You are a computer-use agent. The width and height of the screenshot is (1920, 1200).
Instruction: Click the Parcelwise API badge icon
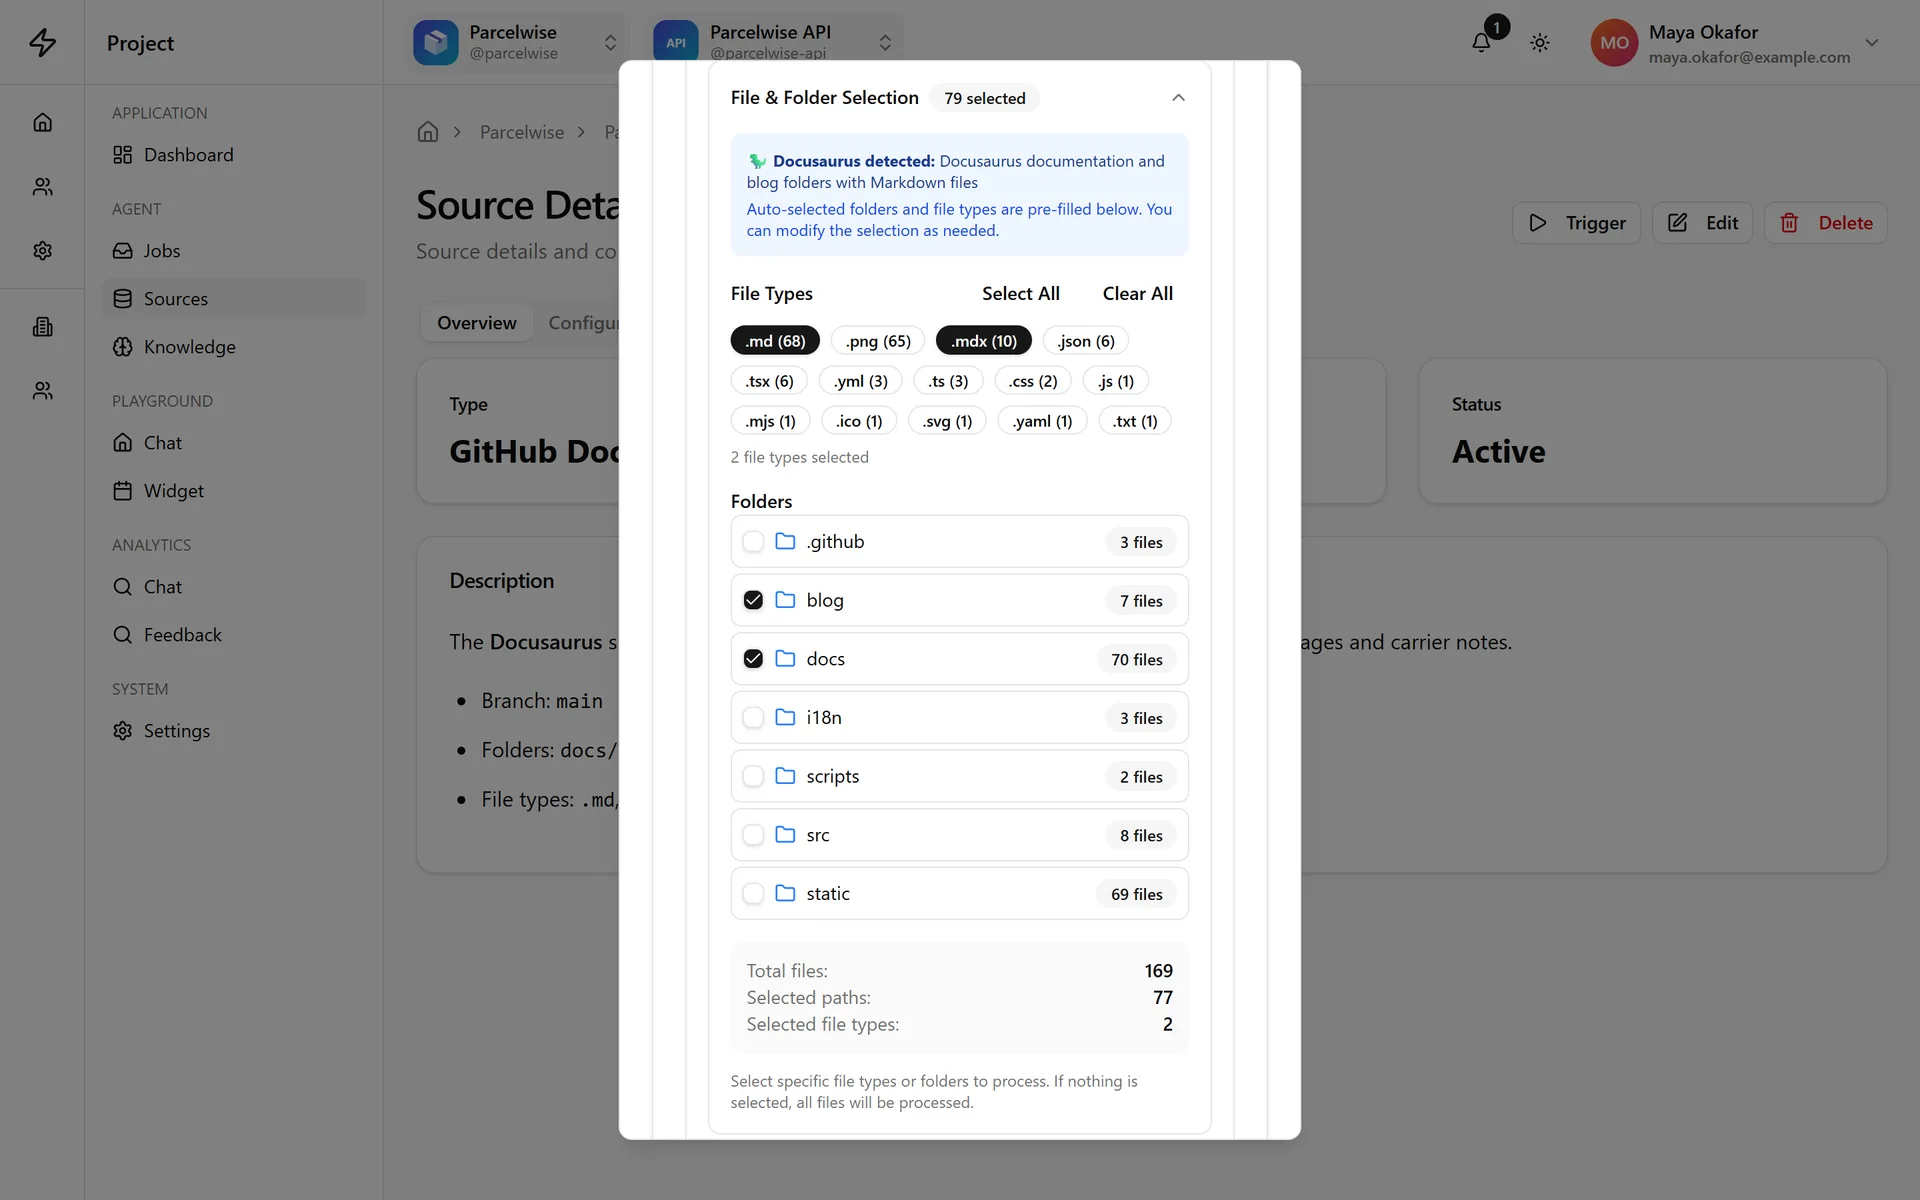676,42
